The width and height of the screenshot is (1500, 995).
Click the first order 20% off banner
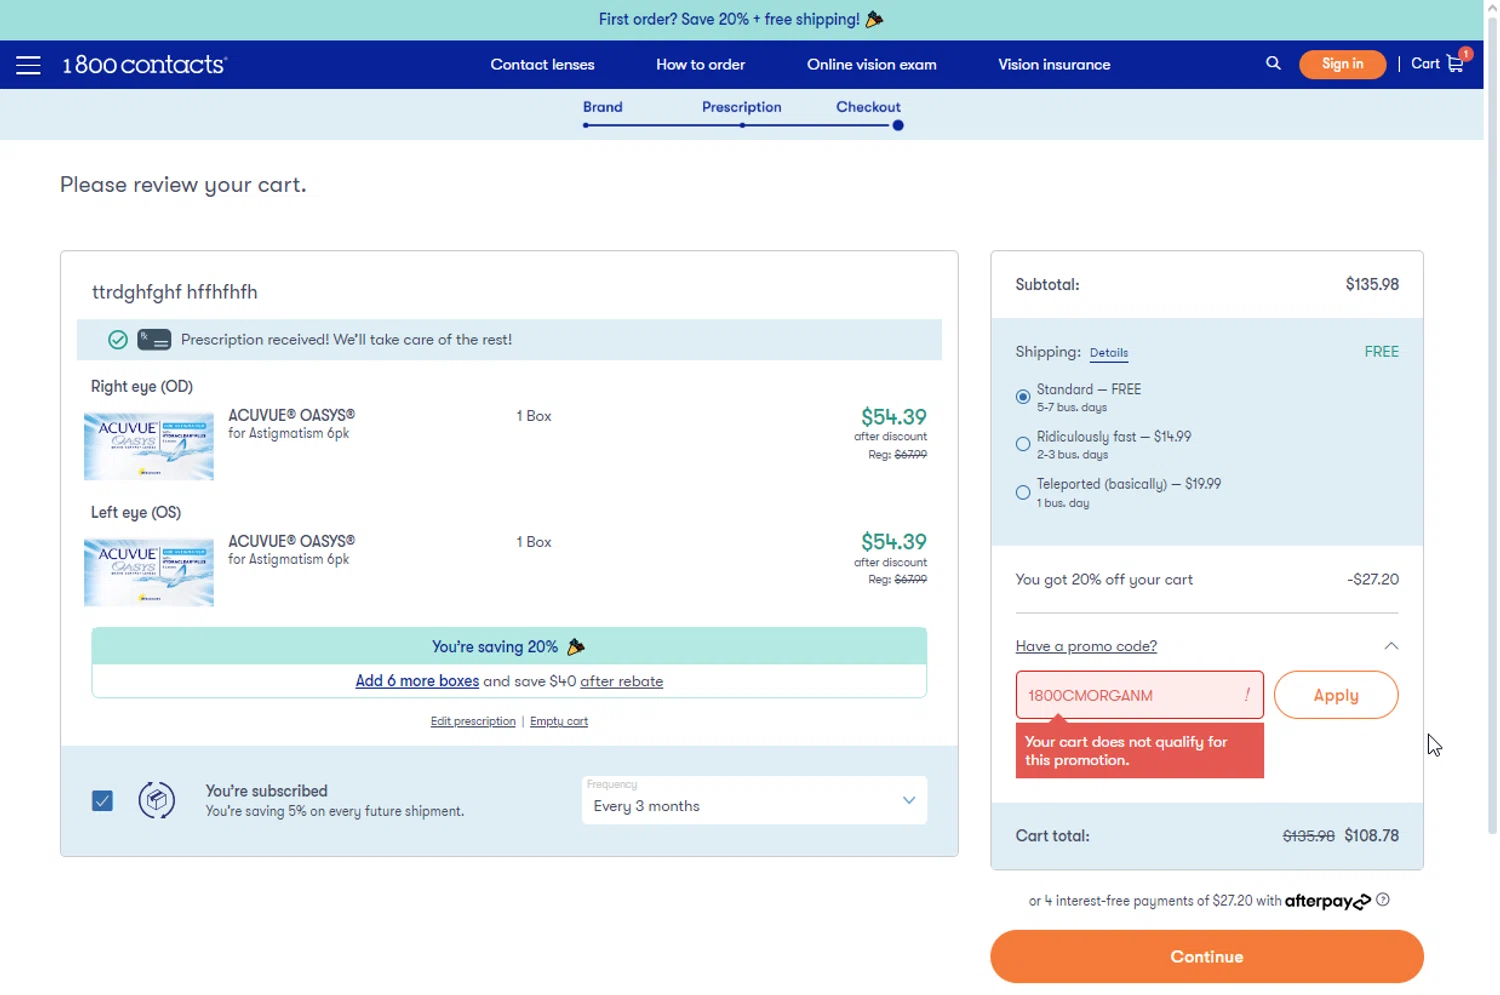point(741,19)
